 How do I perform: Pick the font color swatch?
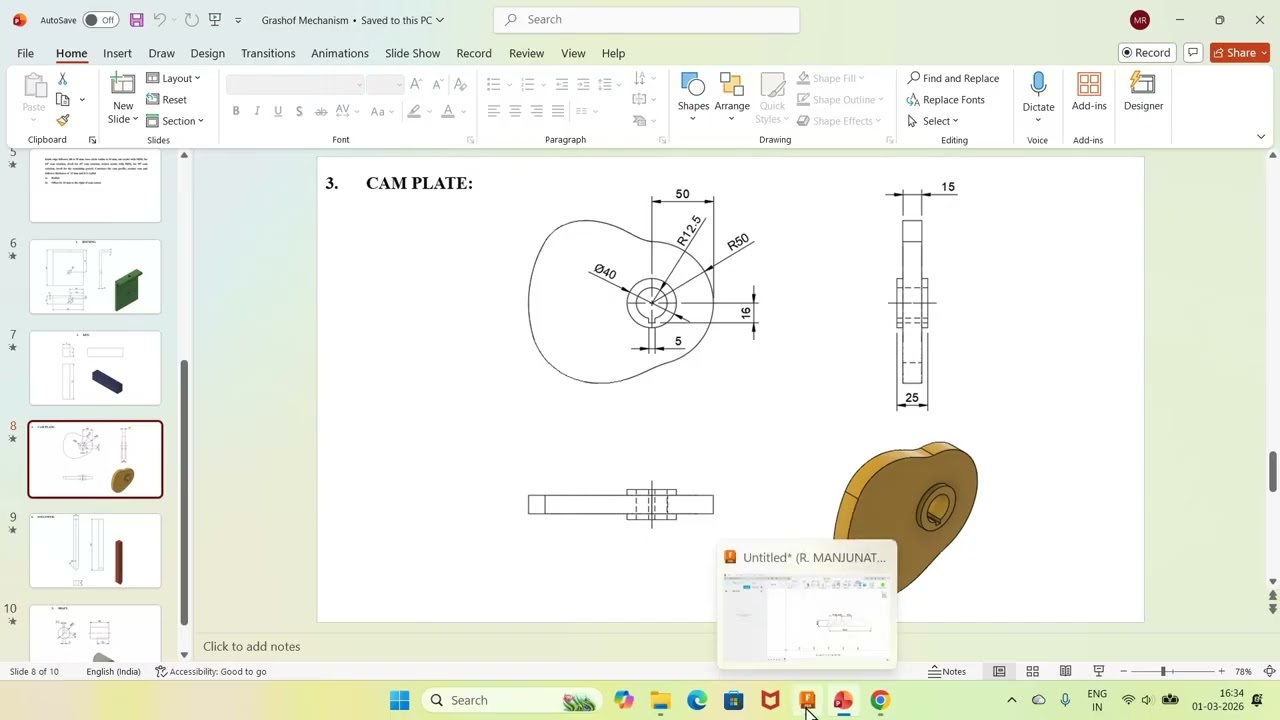(x=448, y=111)
